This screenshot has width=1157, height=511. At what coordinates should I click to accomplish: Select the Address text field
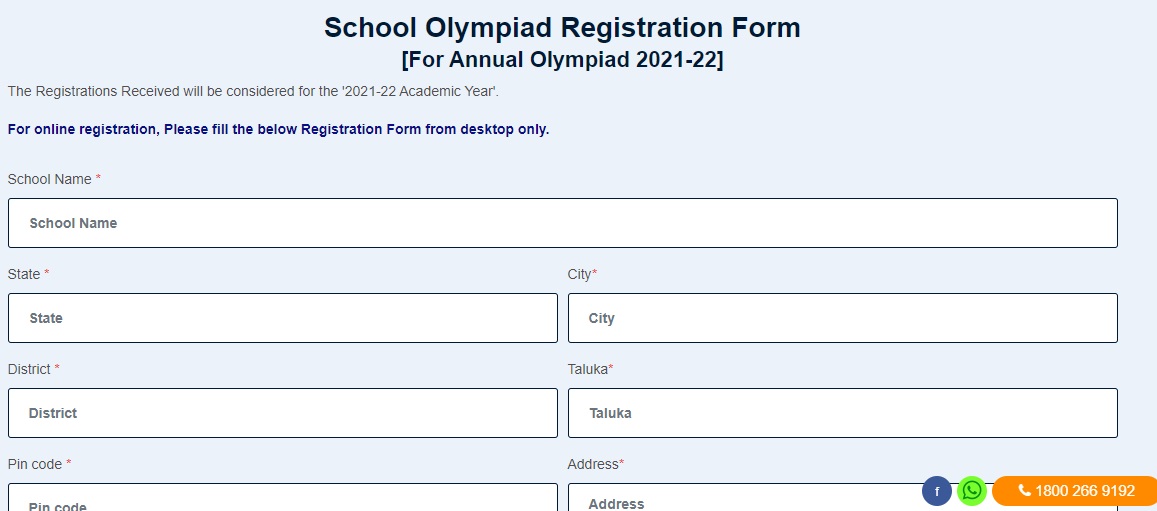pyautogui.click(x=750, y=499)
